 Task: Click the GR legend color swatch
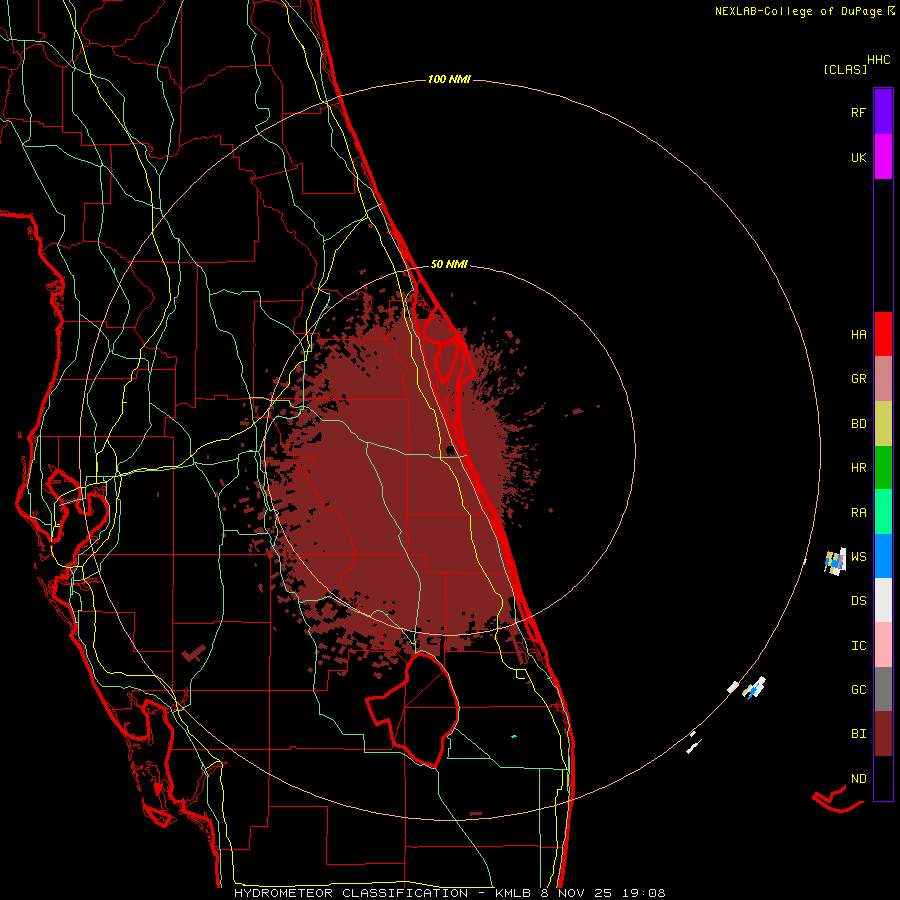pos(883,379)
